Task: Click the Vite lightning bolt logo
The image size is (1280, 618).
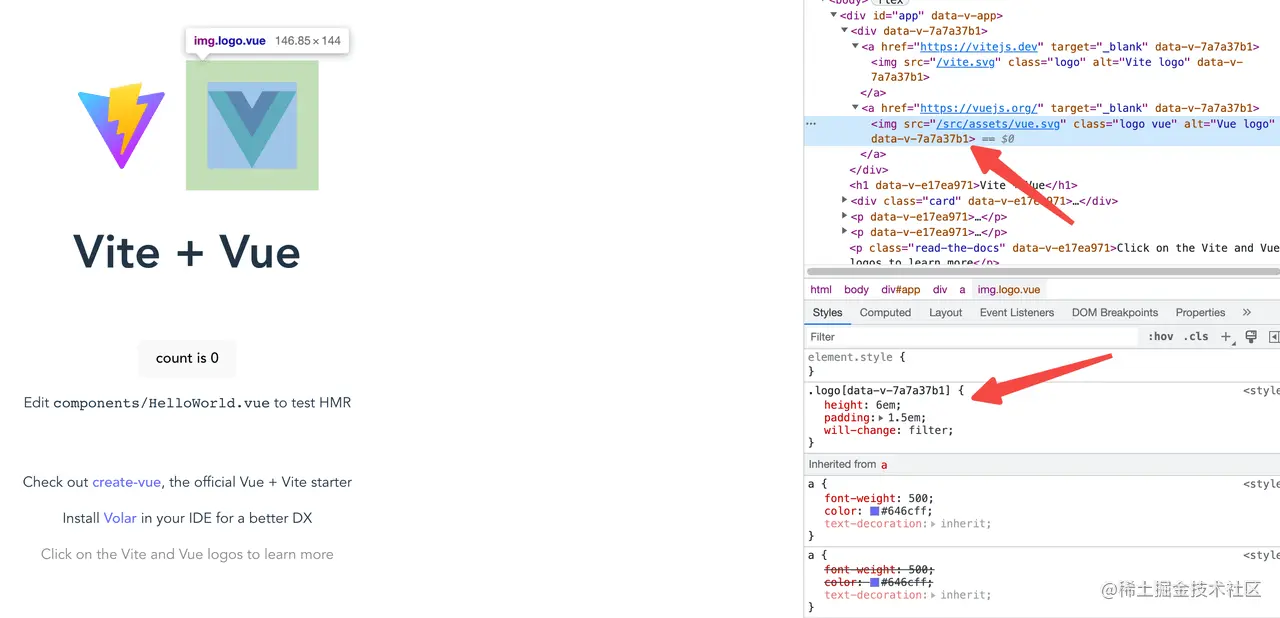Action: tap(122, 125)
